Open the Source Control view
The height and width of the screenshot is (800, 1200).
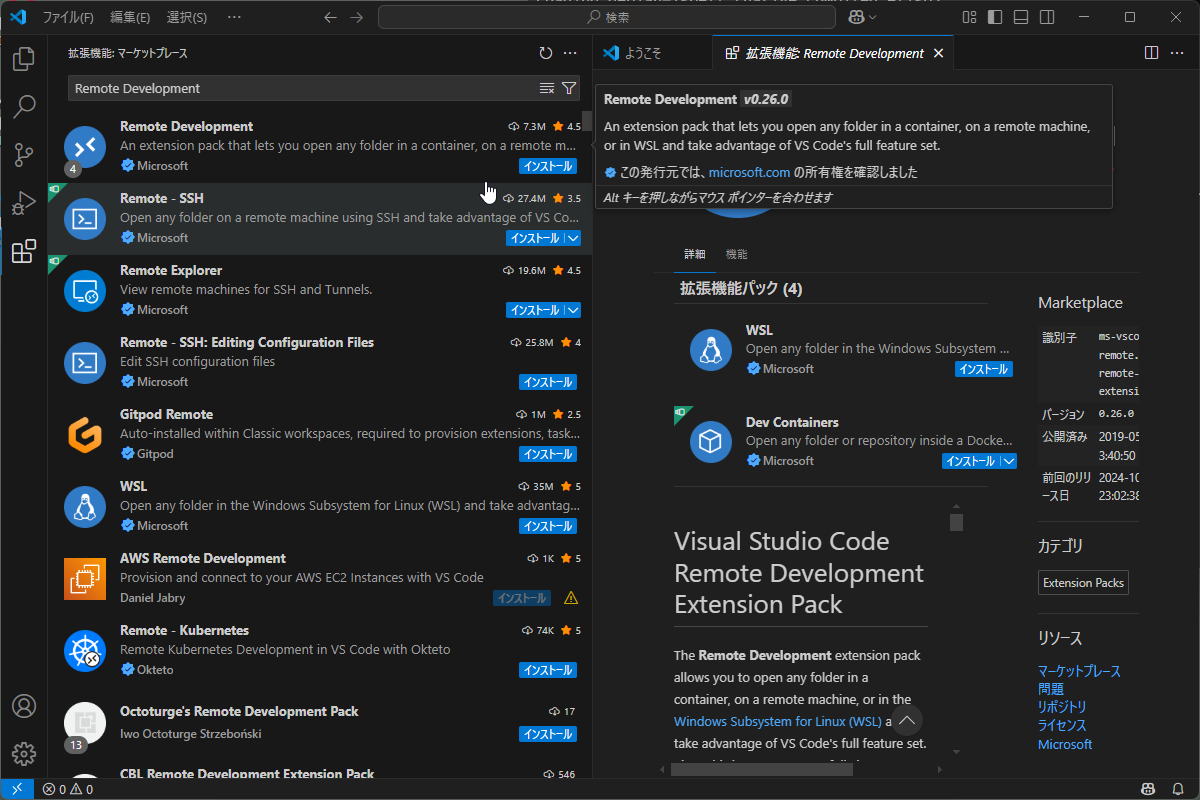click(x=24, y=155)
